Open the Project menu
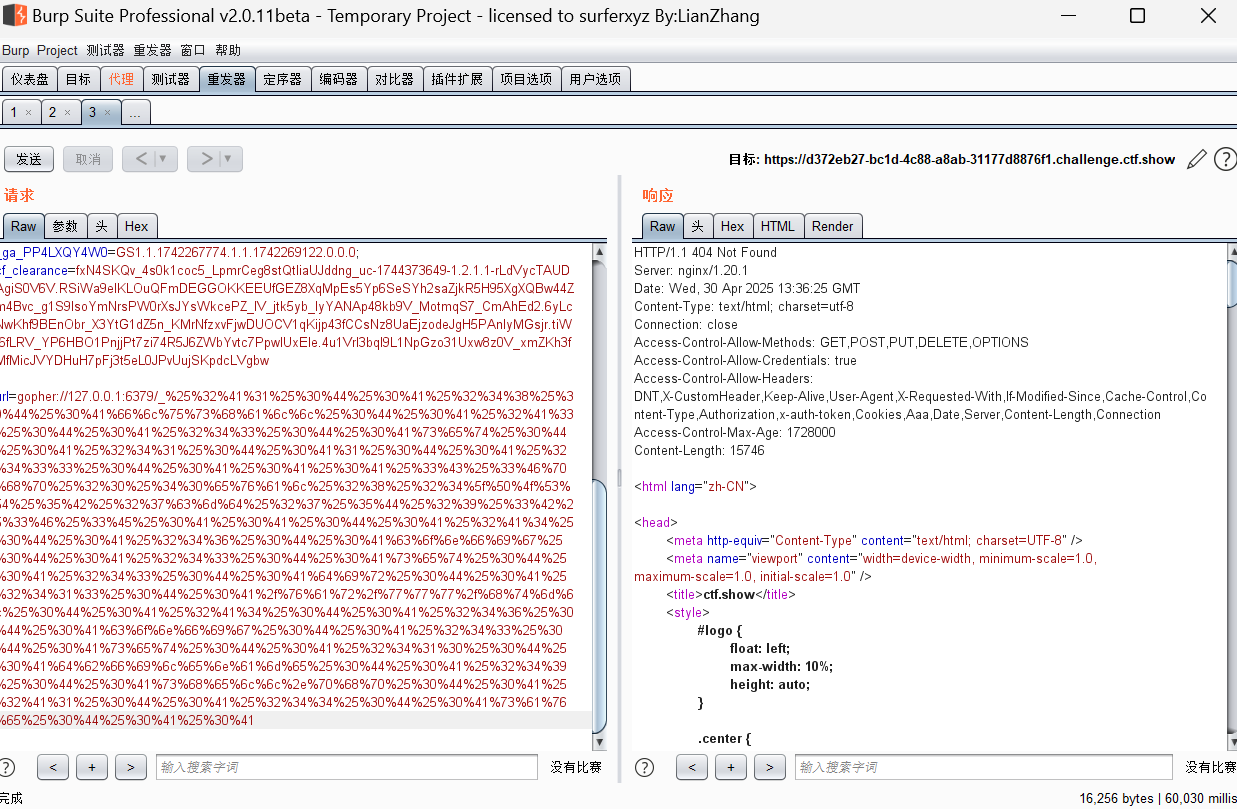 (x=57, y=50)
